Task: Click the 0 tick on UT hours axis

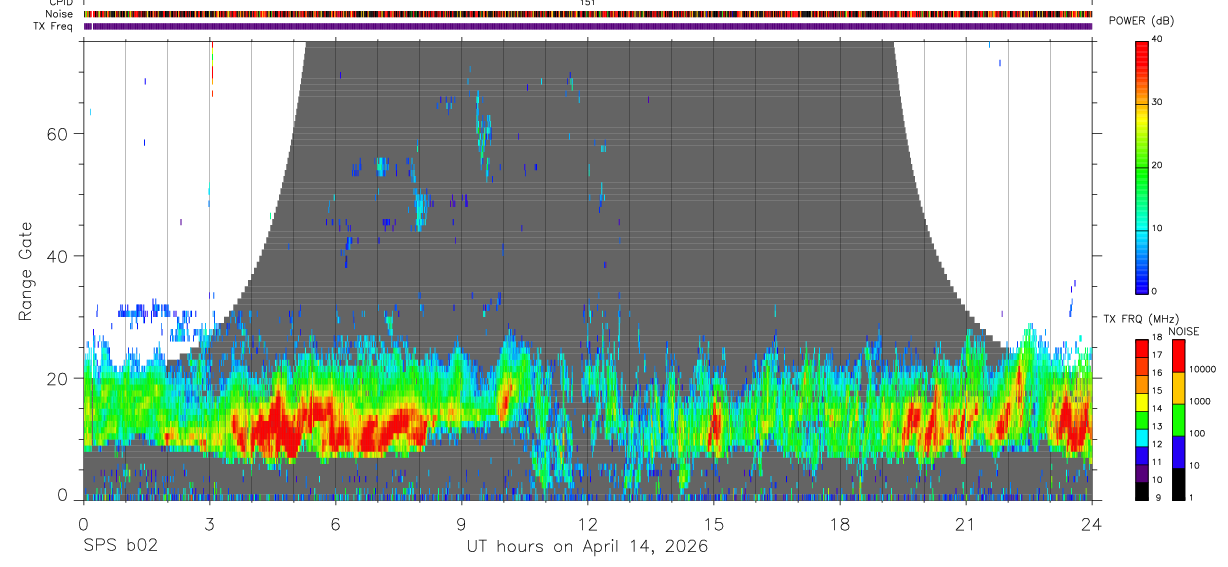Action: click(83, 523)
